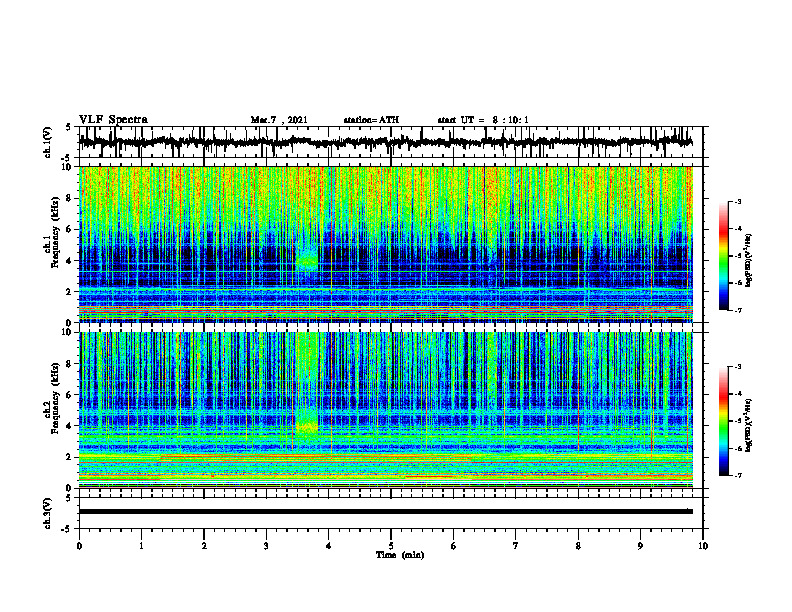792x612 pixels.
Task: Click the thick black ch.3 signal bar
Action: coord(385,512)
